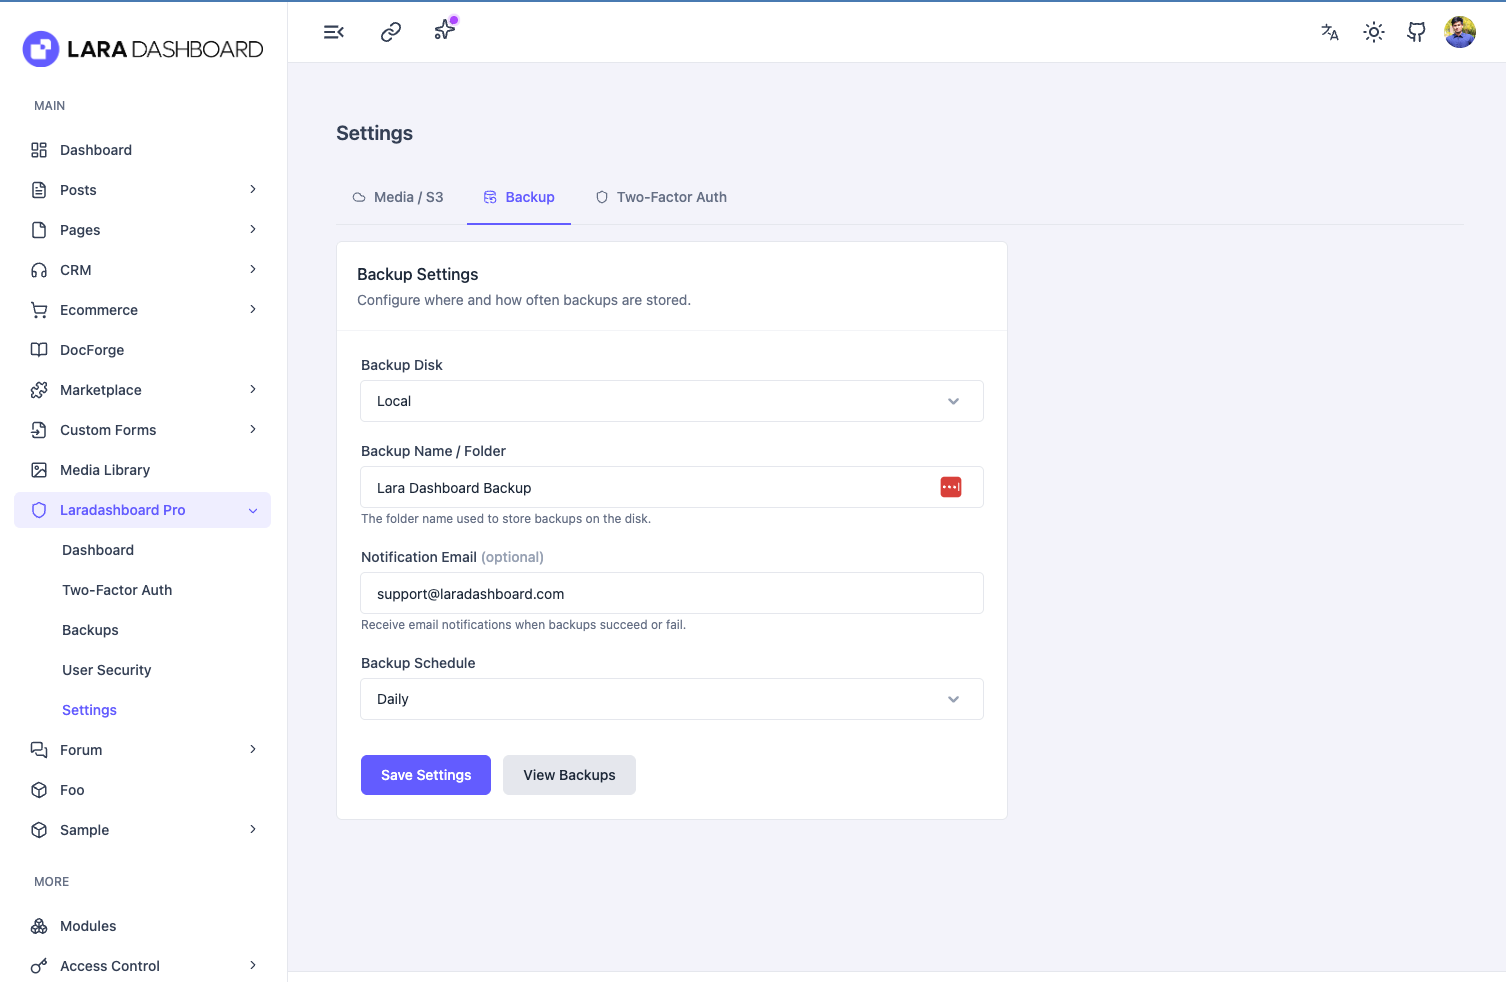Open the language switcher icon
Screen dimensions: 1506x982
pos(1330,32)
